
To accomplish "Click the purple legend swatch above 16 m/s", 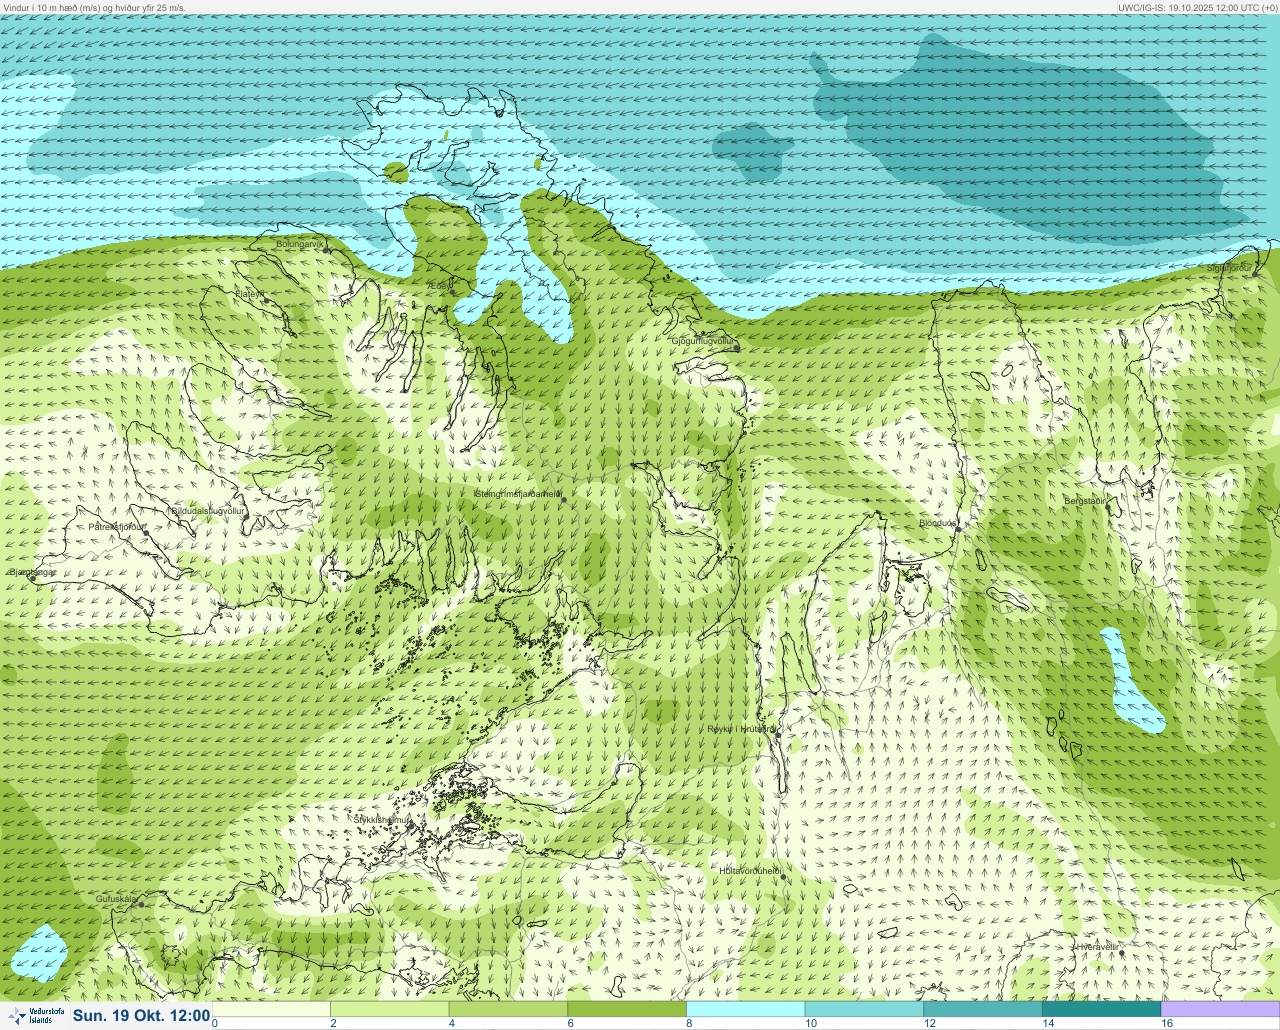I will tap(1220, 1009).
